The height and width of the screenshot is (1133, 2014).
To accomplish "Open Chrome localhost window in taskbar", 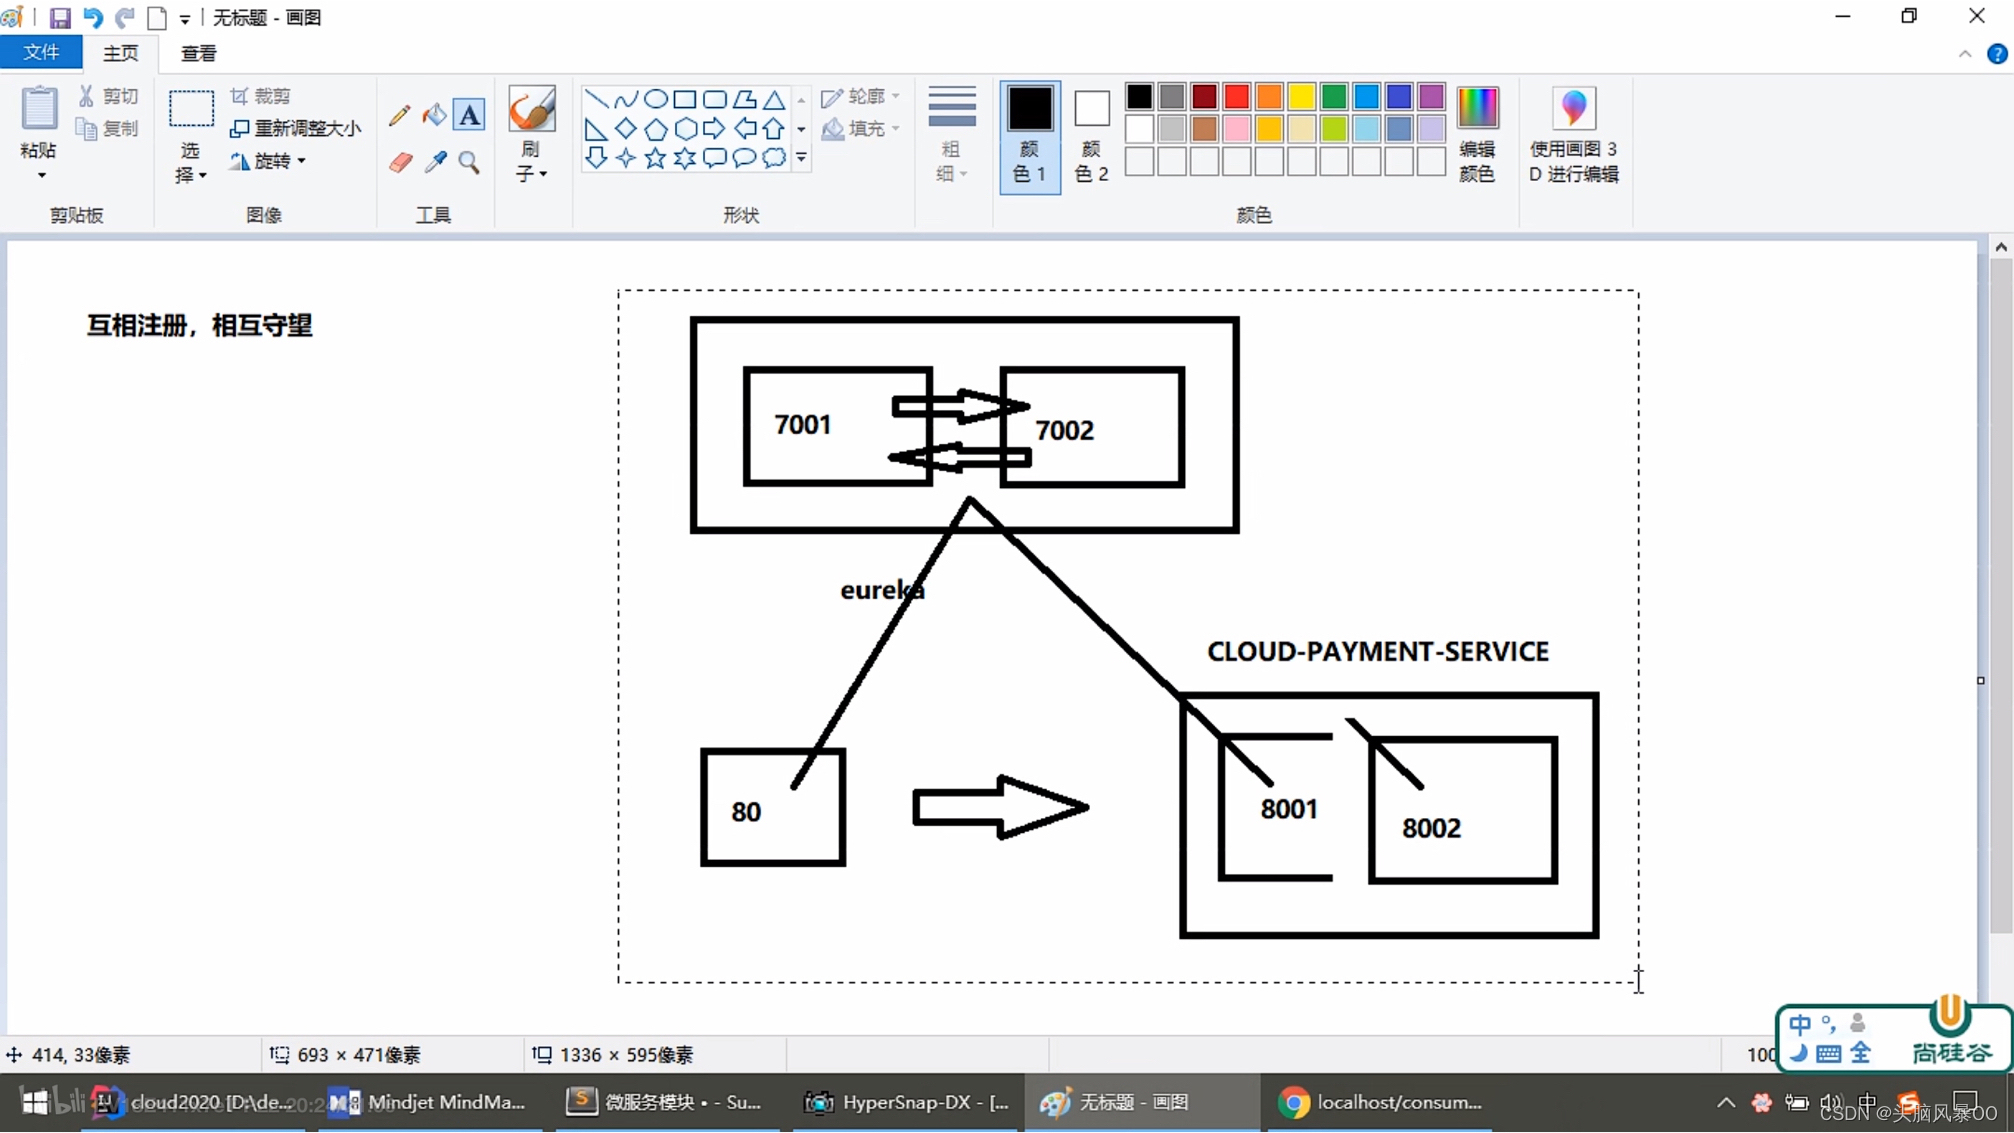I will click(1381, 1102).
